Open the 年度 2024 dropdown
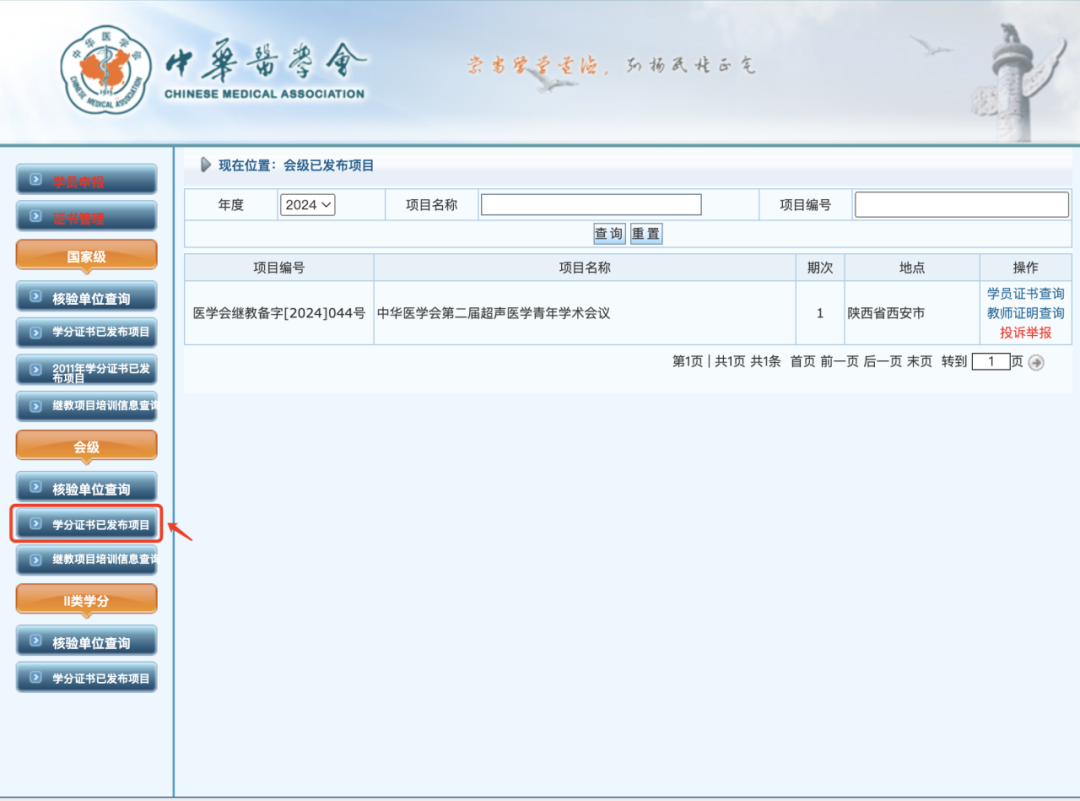 (x=307, y=205)
